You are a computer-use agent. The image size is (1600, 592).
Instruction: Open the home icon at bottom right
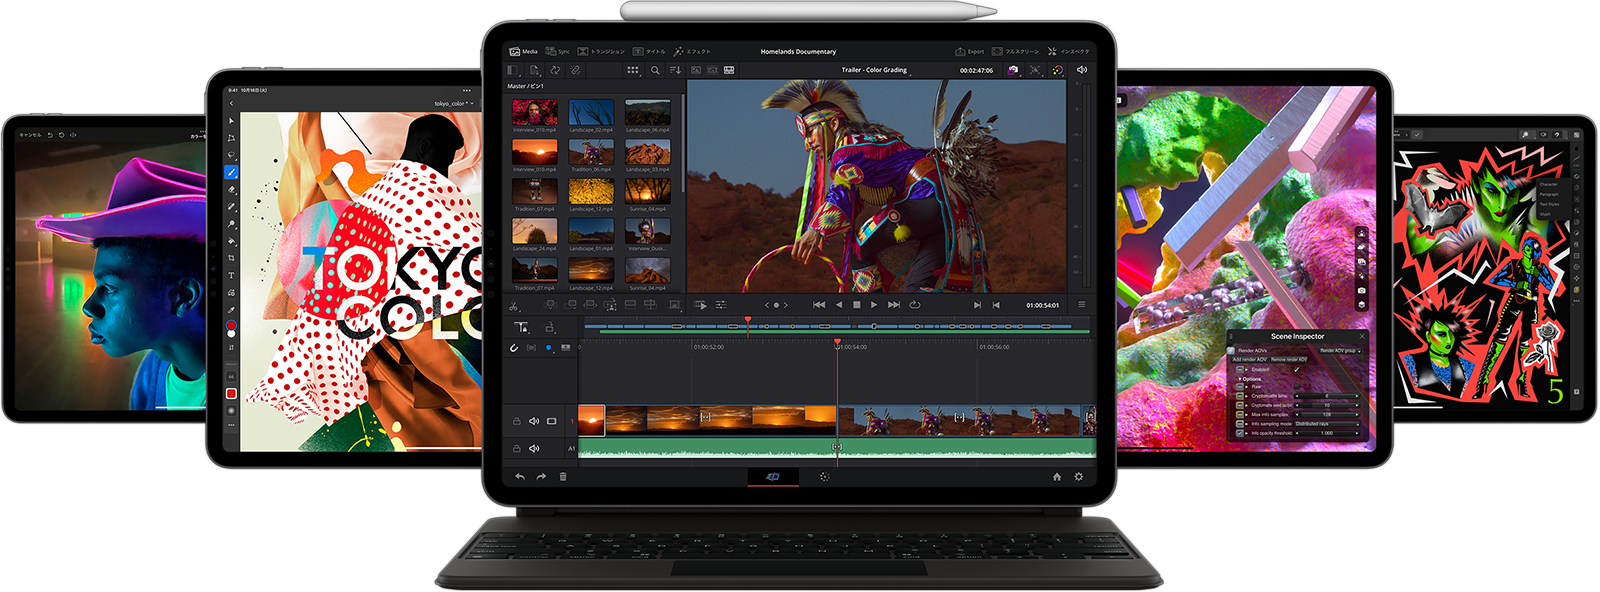1056,477
